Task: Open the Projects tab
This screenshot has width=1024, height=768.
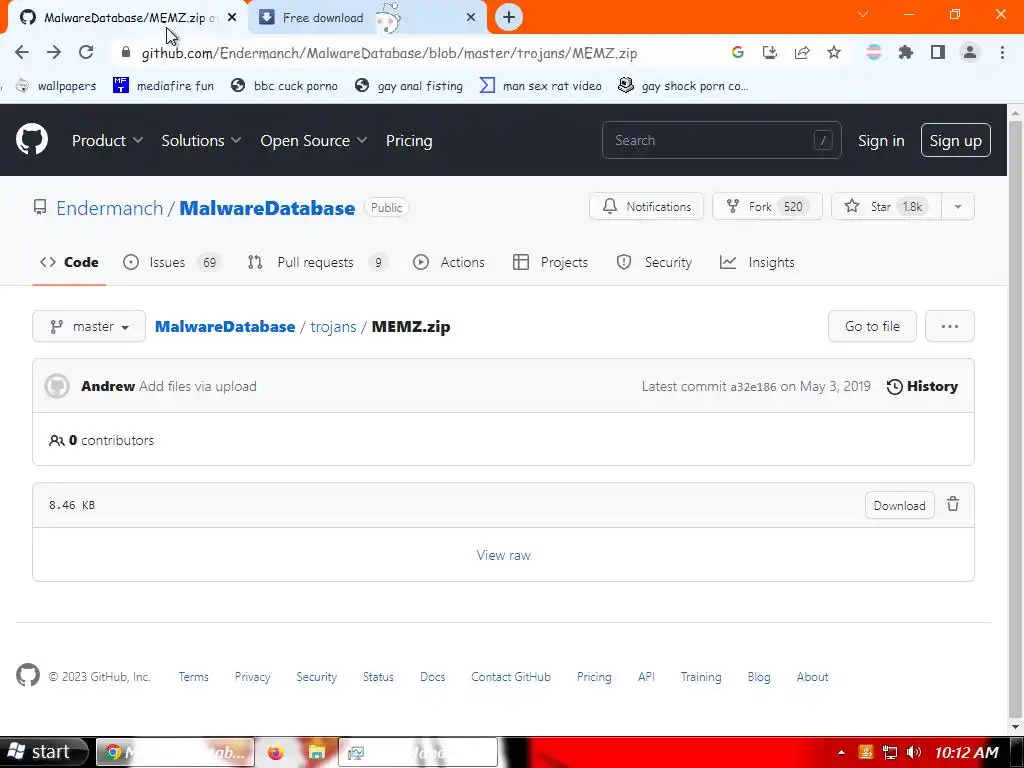Action: click(x=551, y=262)
